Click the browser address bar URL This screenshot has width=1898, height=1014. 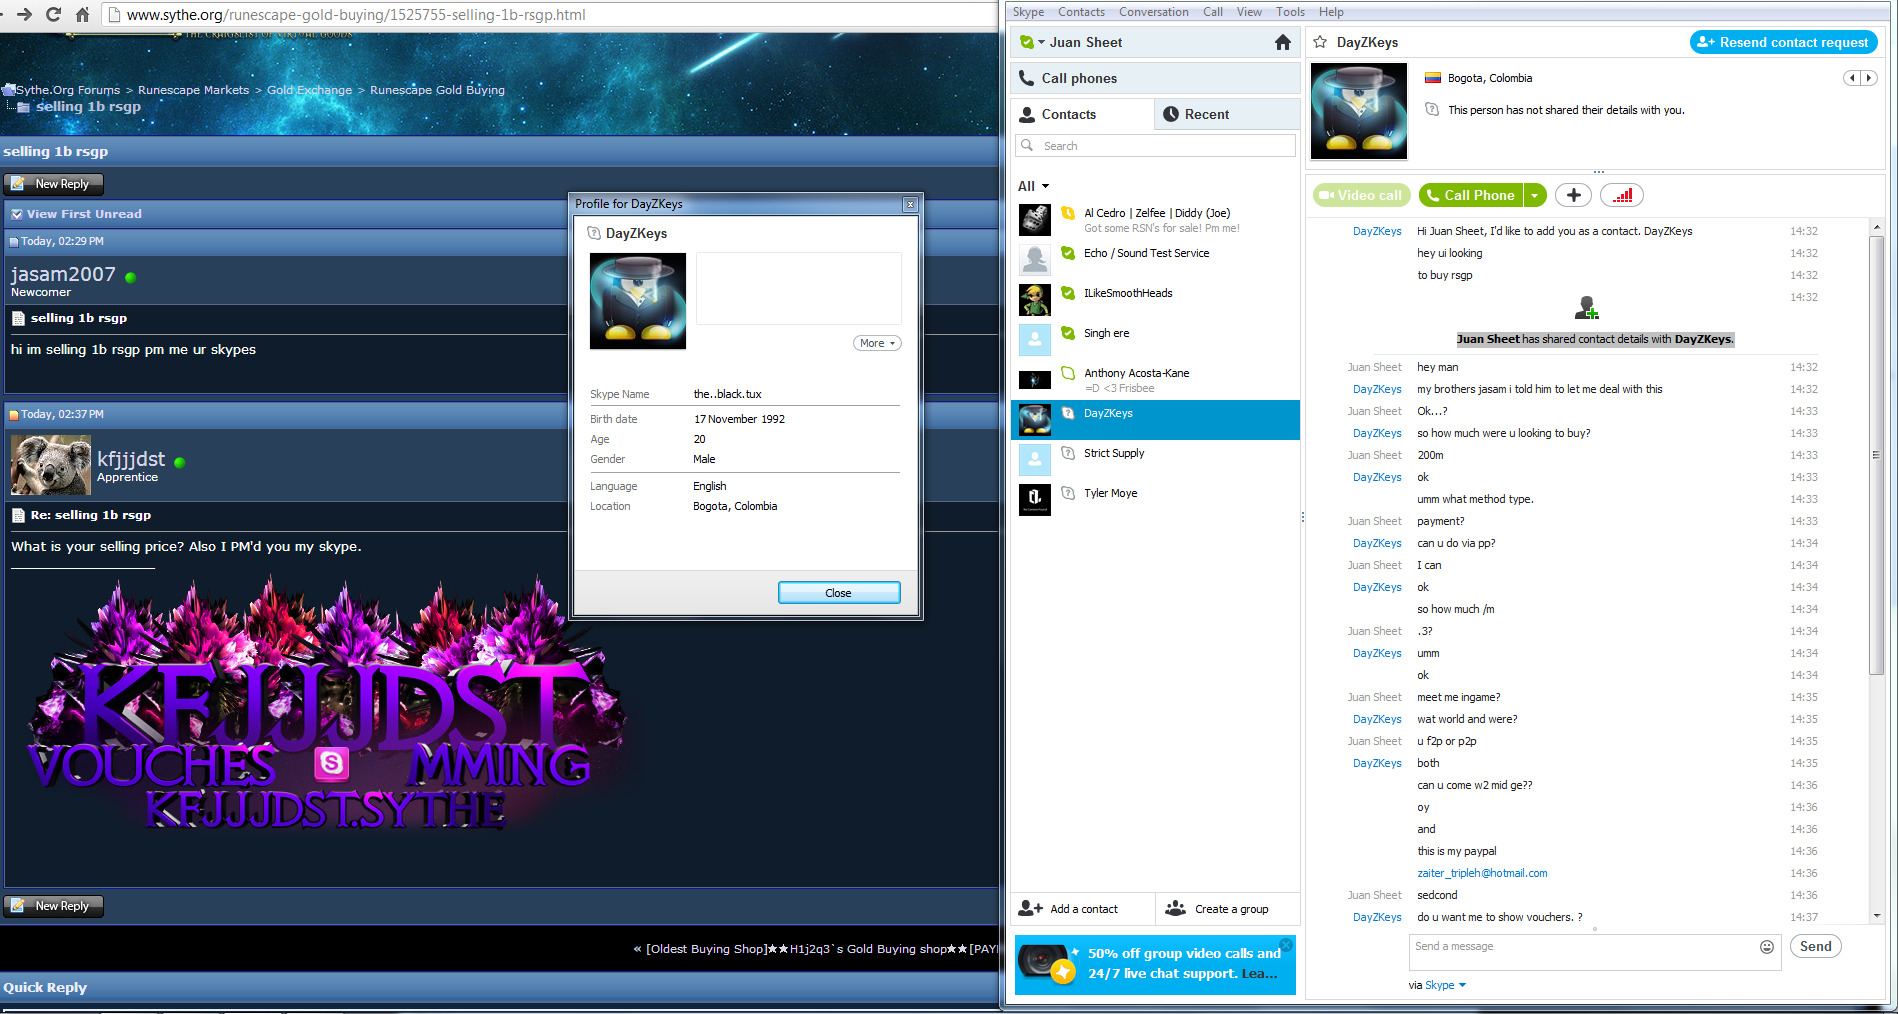(356, 15)
